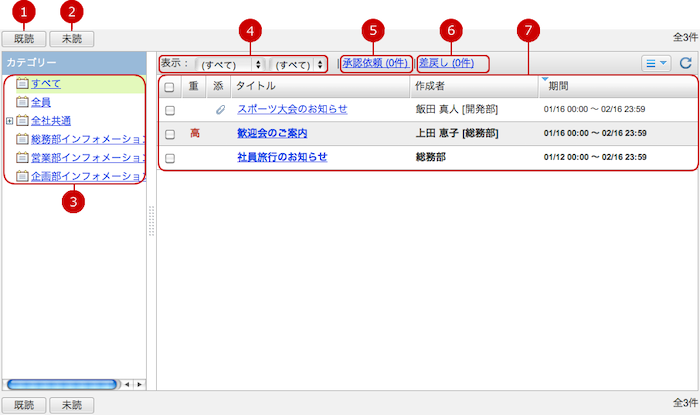Click the top 全3件 count text

[685, 37]
